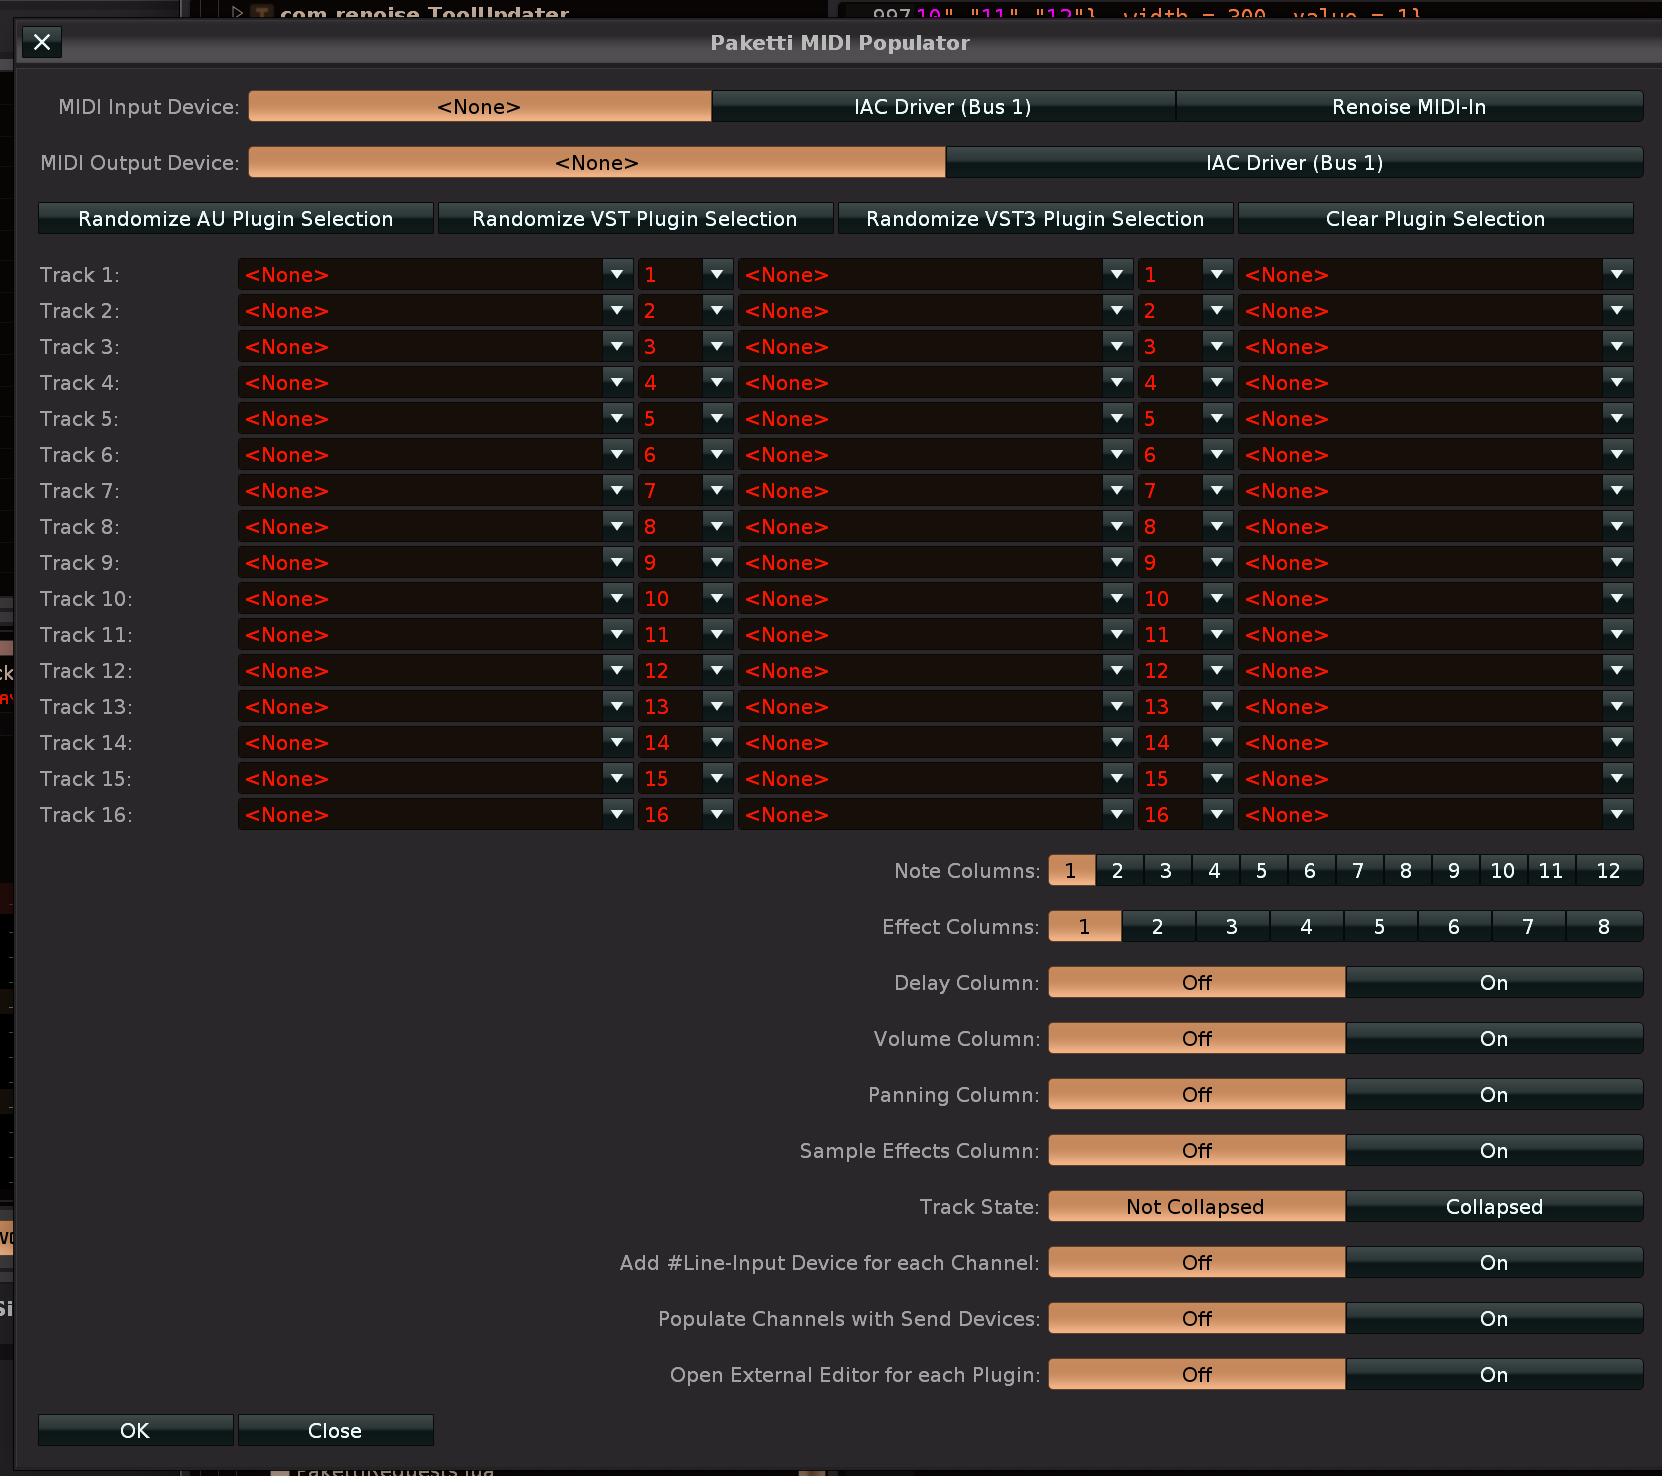Set Track State to Collapsed

1493,1207
